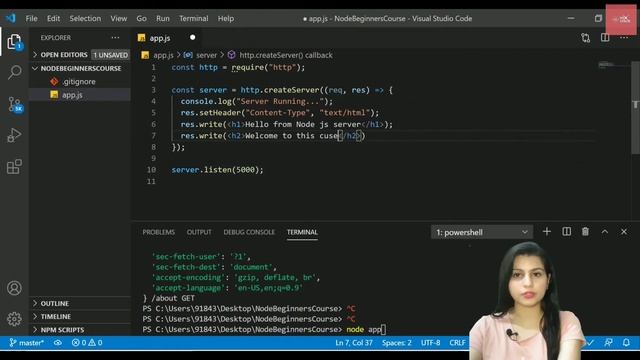Click Spaces: 2 indentation setting
The height and width of the screenshot is (360, 640).
point(397,343)
